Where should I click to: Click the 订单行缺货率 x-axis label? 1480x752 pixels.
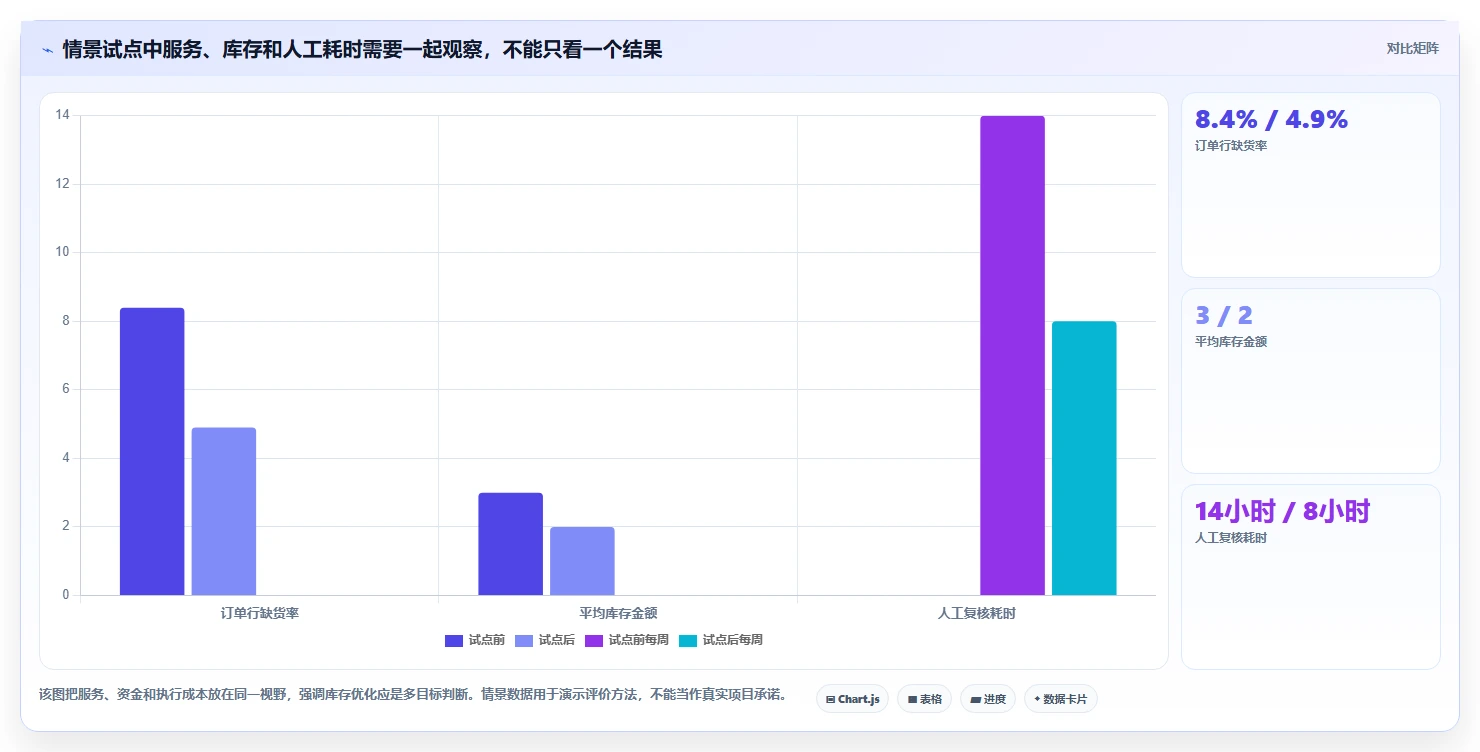(x=260, y=613)
